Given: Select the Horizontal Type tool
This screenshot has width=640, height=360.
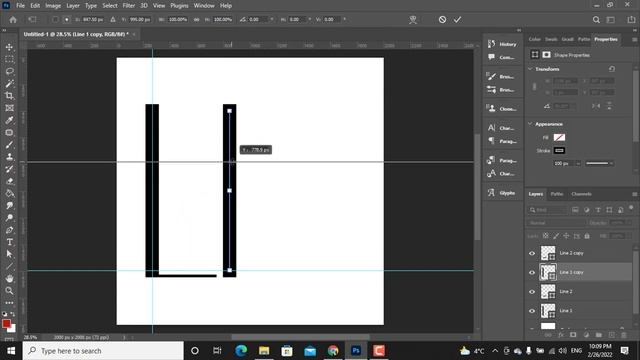Looking at the screenshot, I should pos(9,242).
